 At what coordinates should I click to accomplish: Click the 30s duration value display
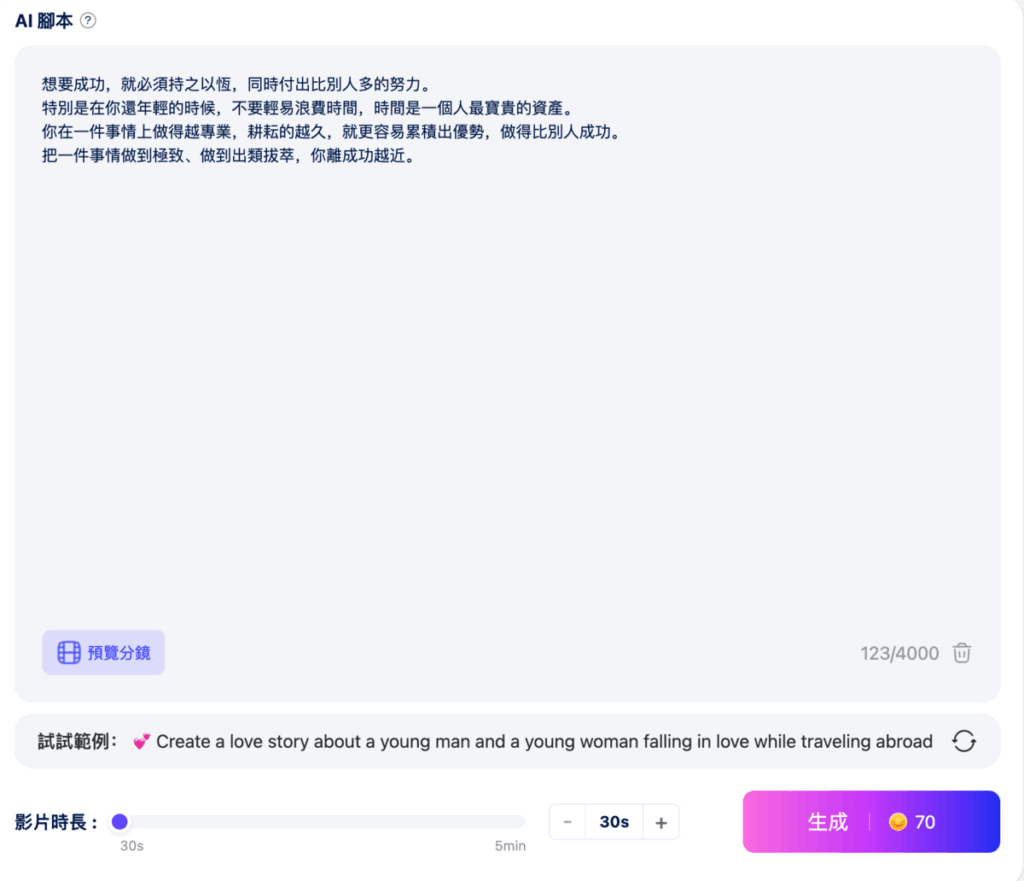(613, 821)
